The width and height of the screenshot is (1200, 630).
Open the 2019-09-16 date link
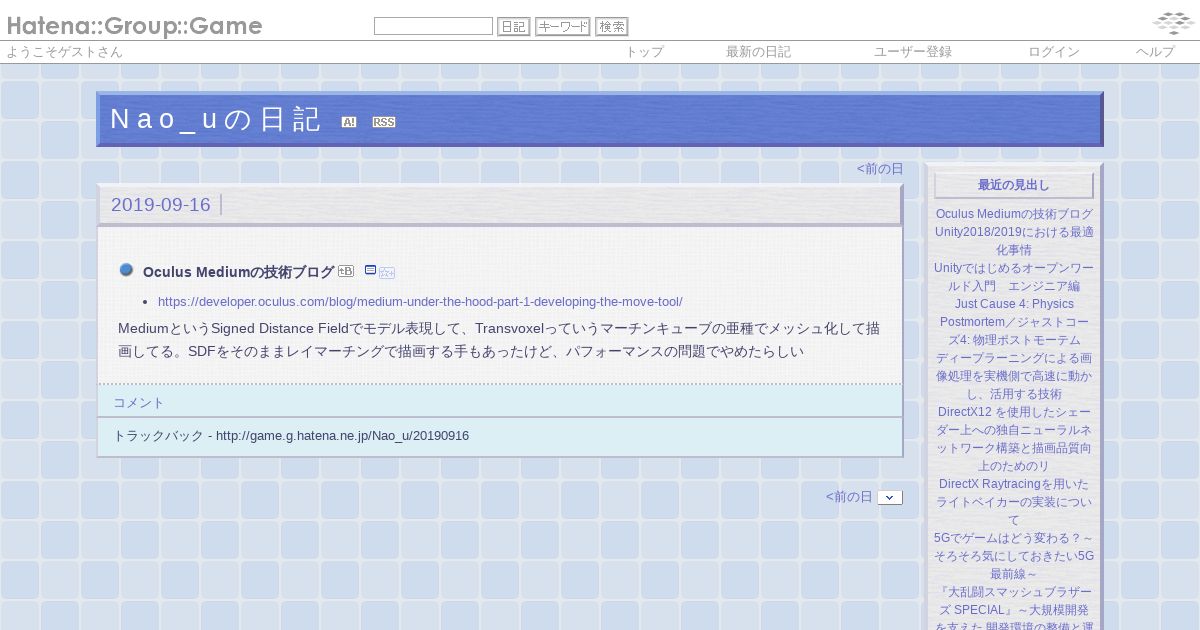click(161, 205)
